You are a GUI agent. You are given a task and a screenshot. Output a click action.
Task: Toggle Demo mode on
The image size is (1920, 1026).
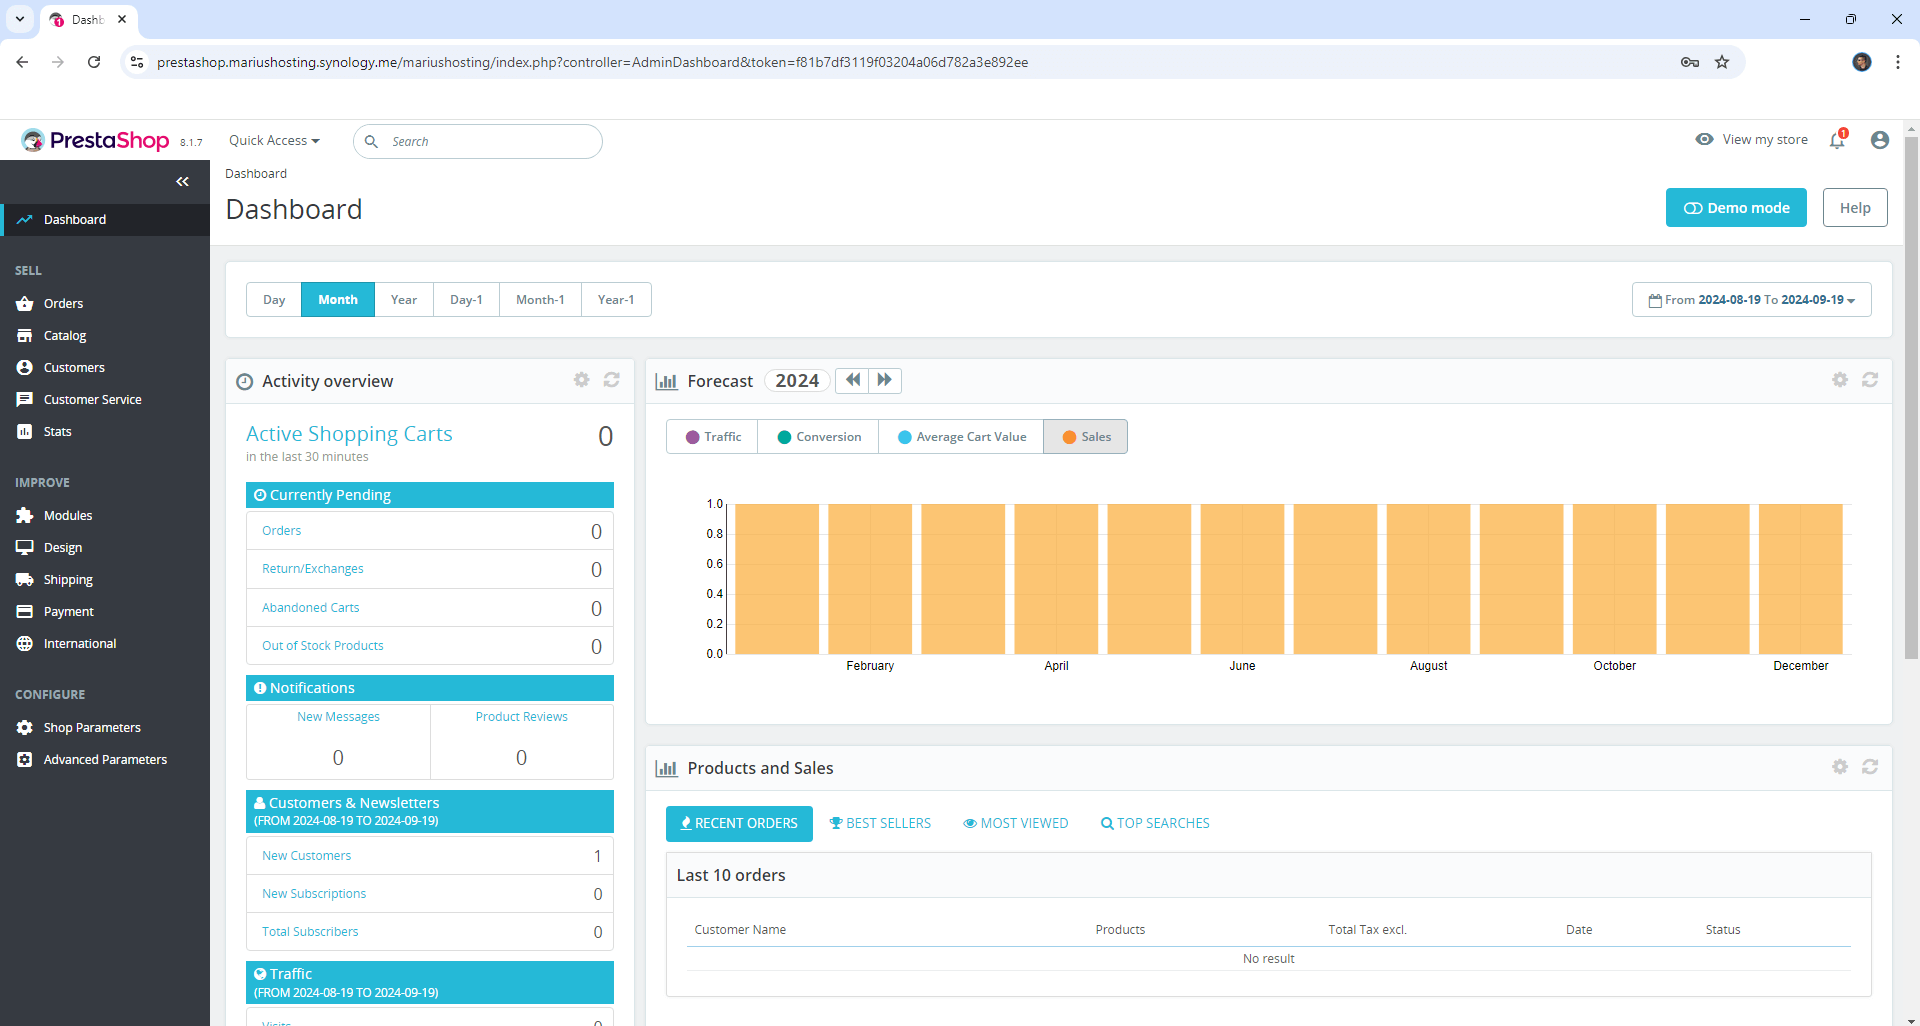pos(1736,208)
